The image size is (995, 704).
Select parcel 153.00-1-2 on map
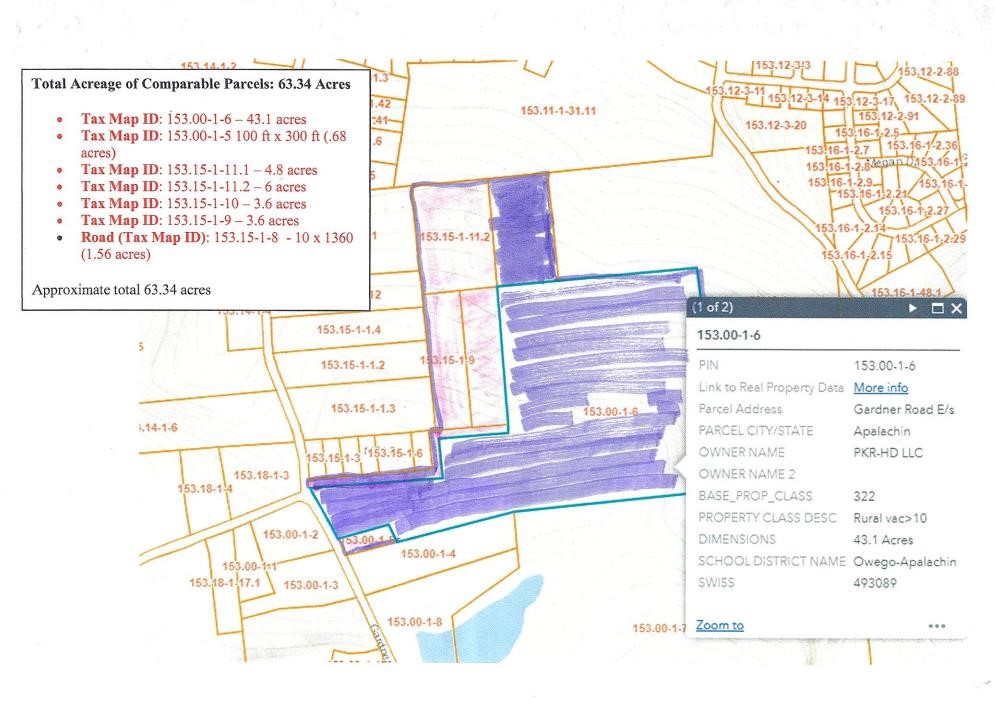coord(290,535)
